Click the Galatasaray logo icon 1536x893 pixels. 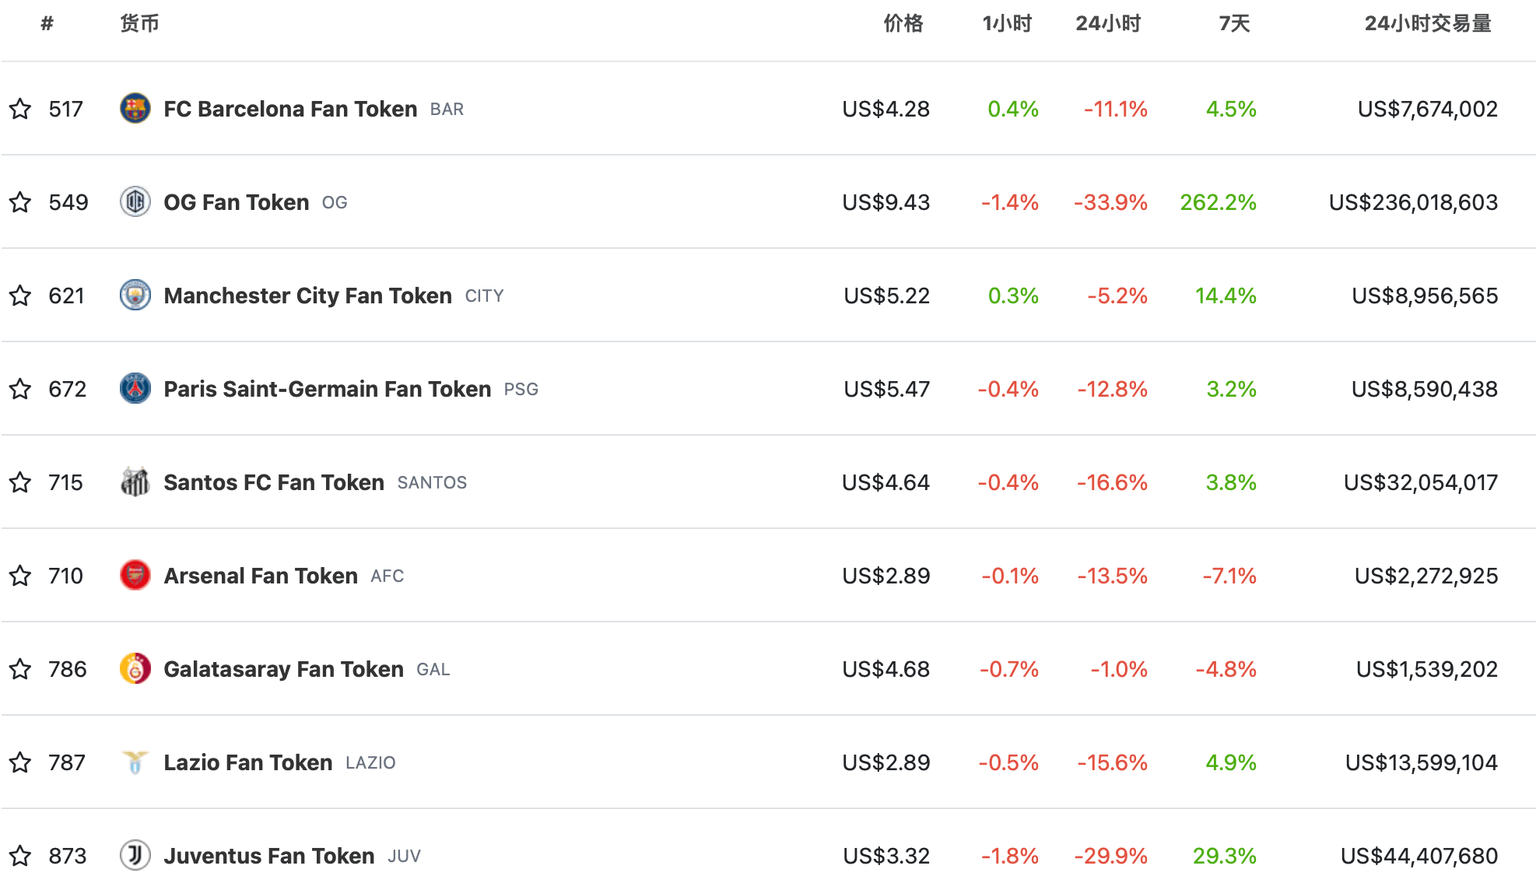135,668
